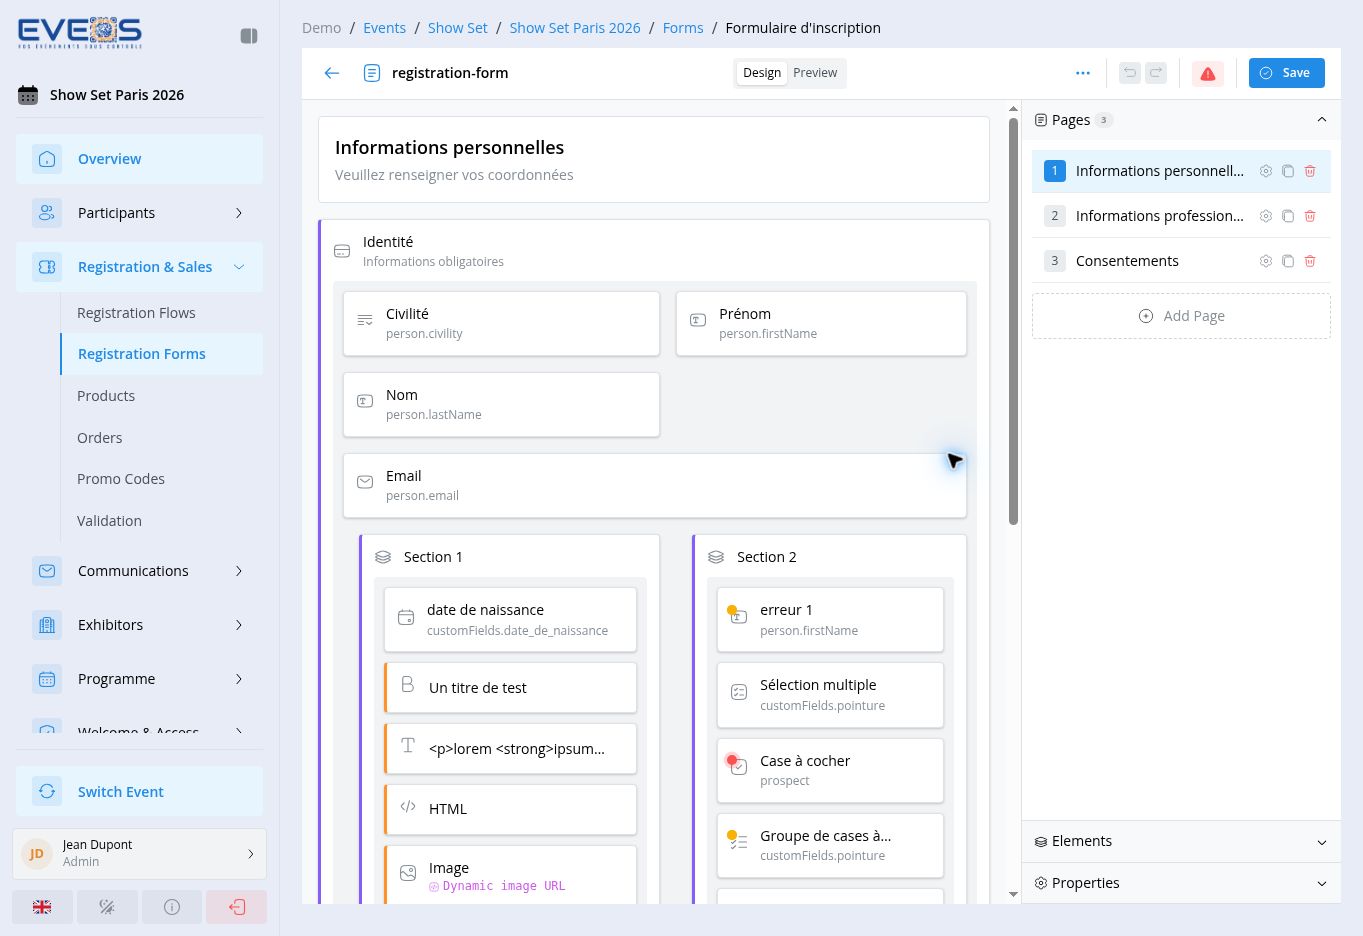The image size is (1363, 936).
Task: Select the Case à cocher field
Action: [x=830, y=771]
